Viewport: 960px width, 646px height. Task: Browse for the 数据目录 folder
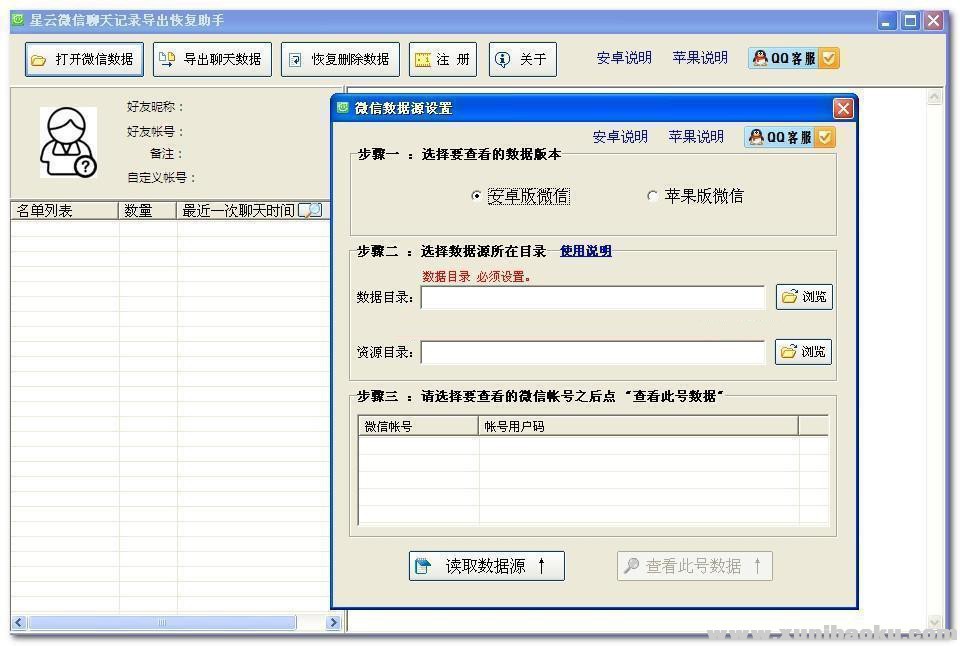point(804,297)
